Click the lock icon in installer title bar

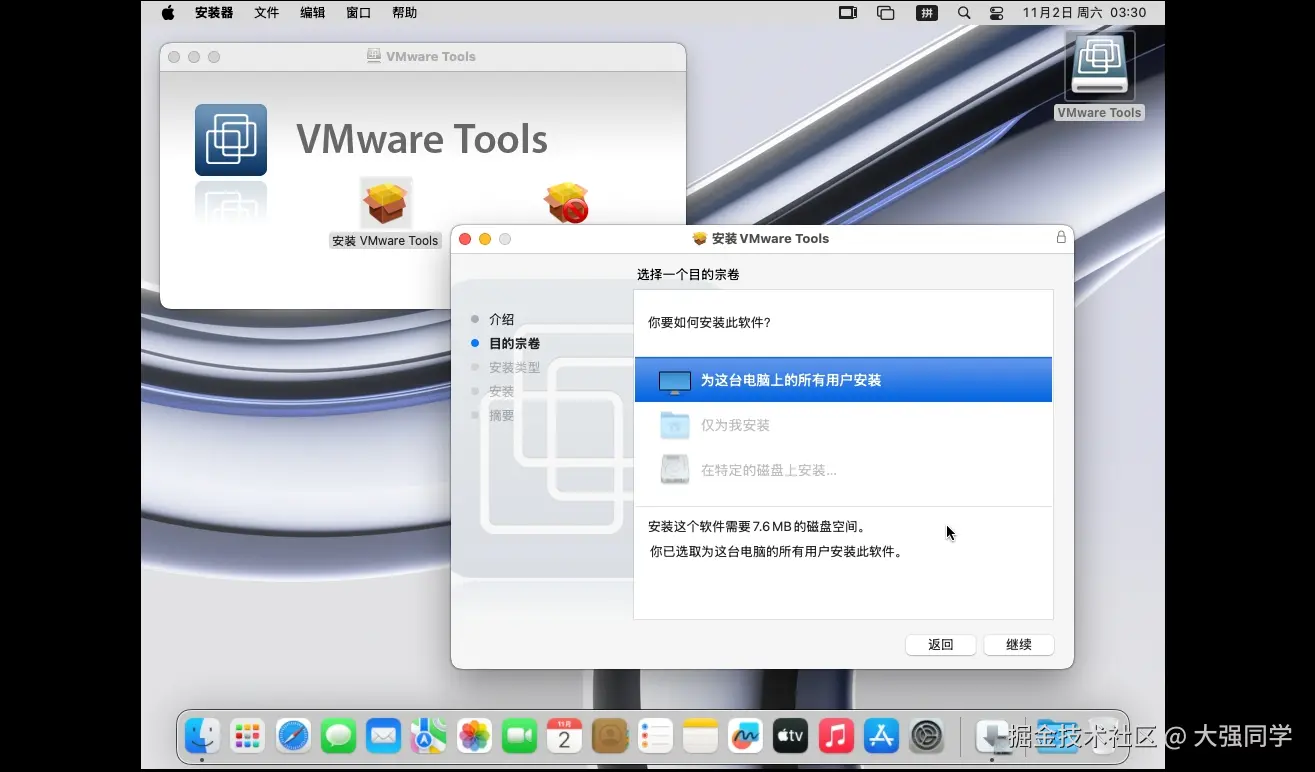(x=1061, y=237)
